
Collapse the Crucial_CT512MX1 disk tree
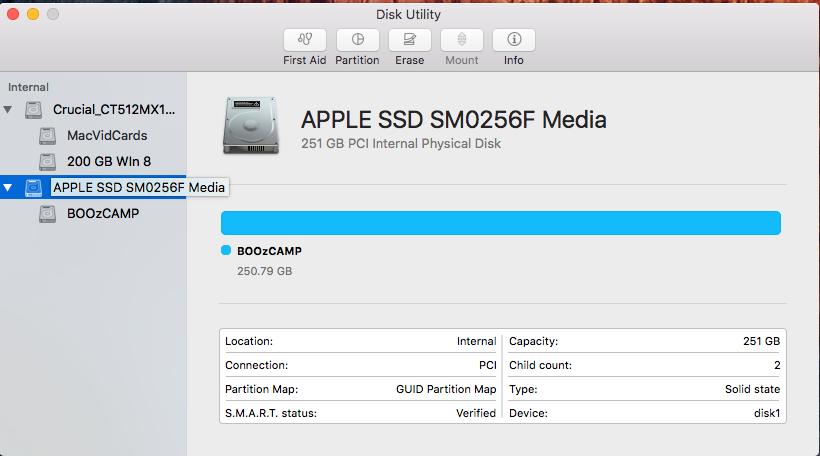[8, 110]
